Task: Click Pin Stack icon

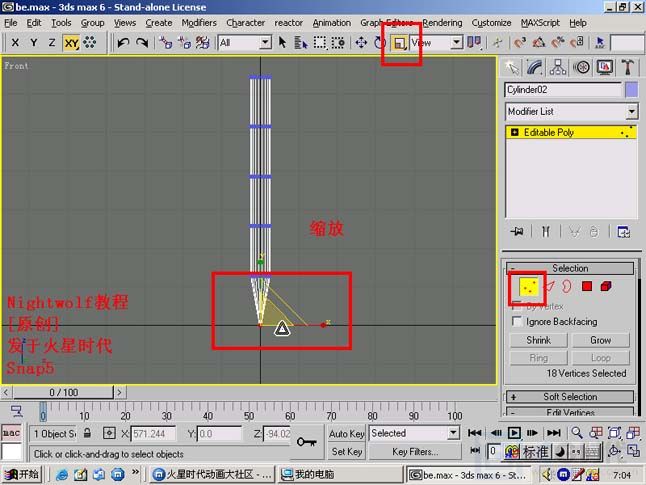Action: point(517,232)
